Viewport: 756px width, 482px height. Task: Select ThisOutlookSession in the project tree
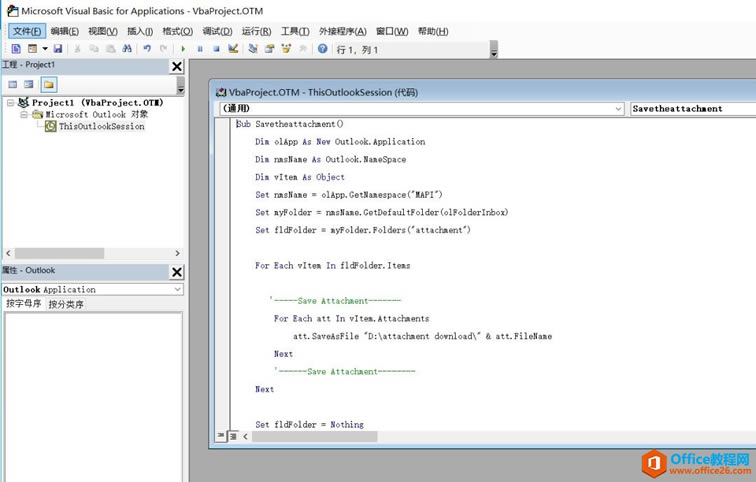pyautogui.click(x=101, y=127)
